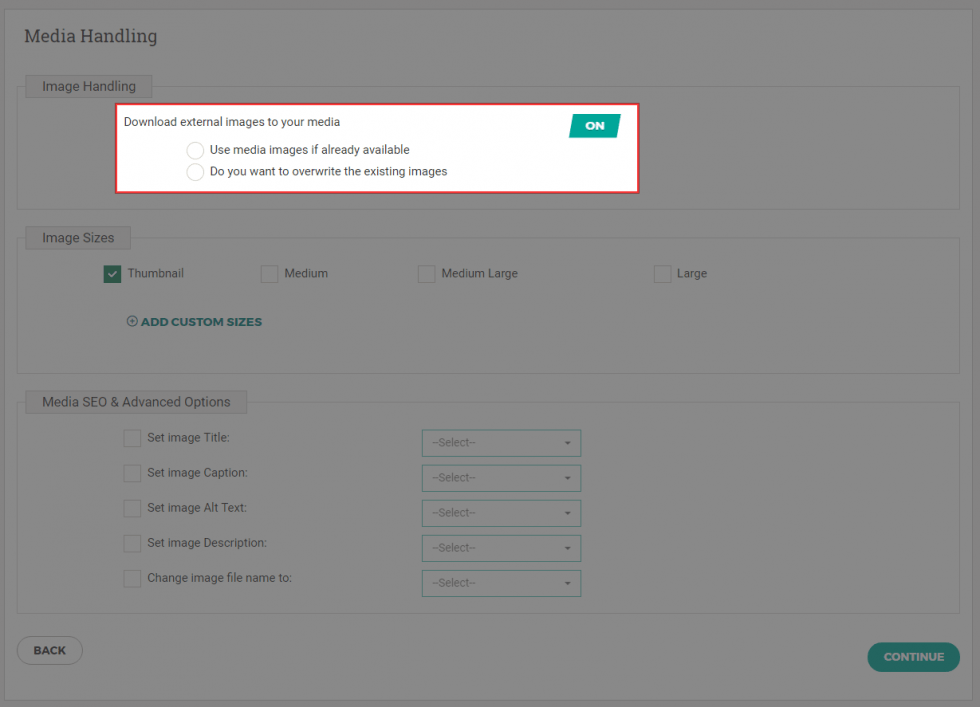Click the plus icon beside ADD CUSTOM SIZES
The height and width of the screenshot is (707, 980).
(x=131, y=321)
